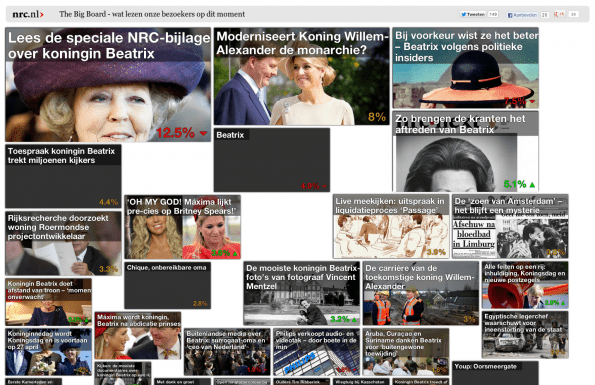Open the Máxima Britney Spears article
The image size is (595, 385).
click(x=183, y=227)
